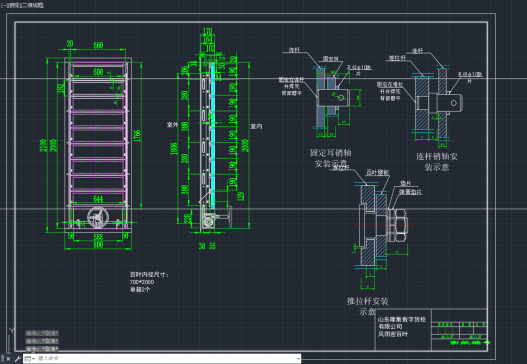Select the 660 dimension text

[x=98, y=45]
